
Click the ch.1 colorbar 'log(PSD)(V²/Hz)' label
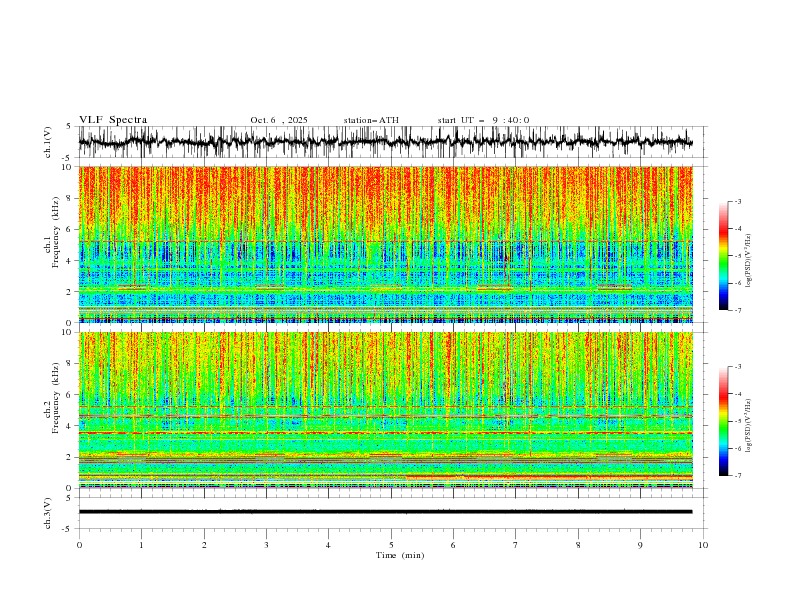pyautogui.click(x=748, y=261)
